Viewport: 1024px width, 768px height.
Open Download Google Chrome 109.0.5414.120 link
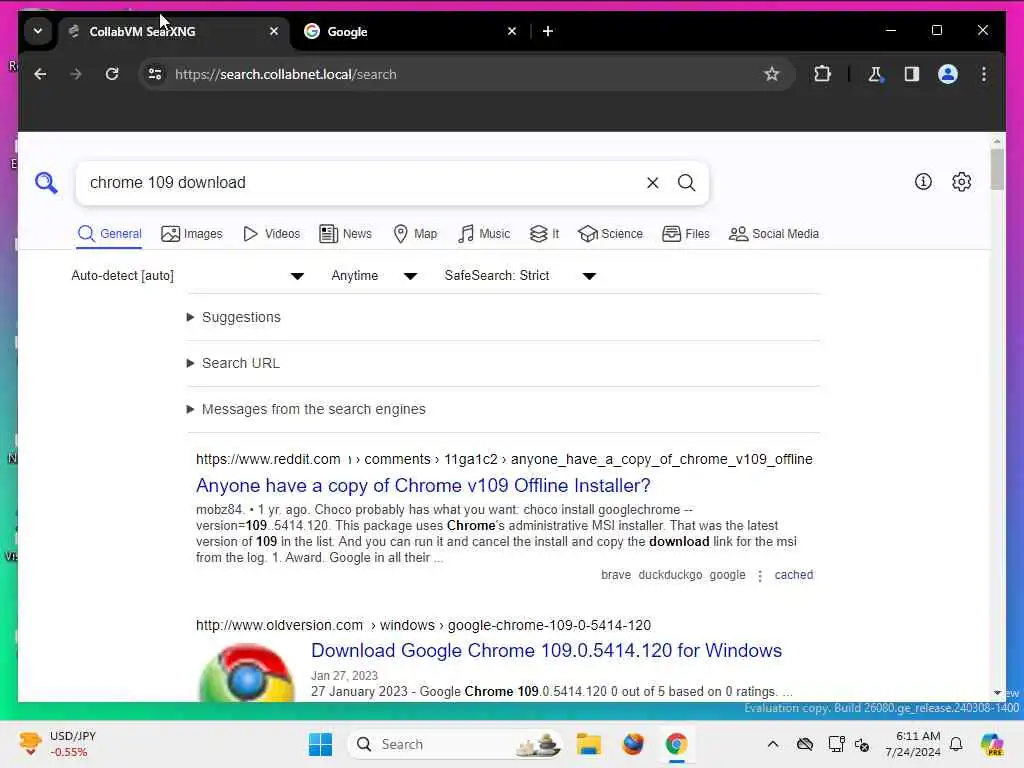coord(546,650)
